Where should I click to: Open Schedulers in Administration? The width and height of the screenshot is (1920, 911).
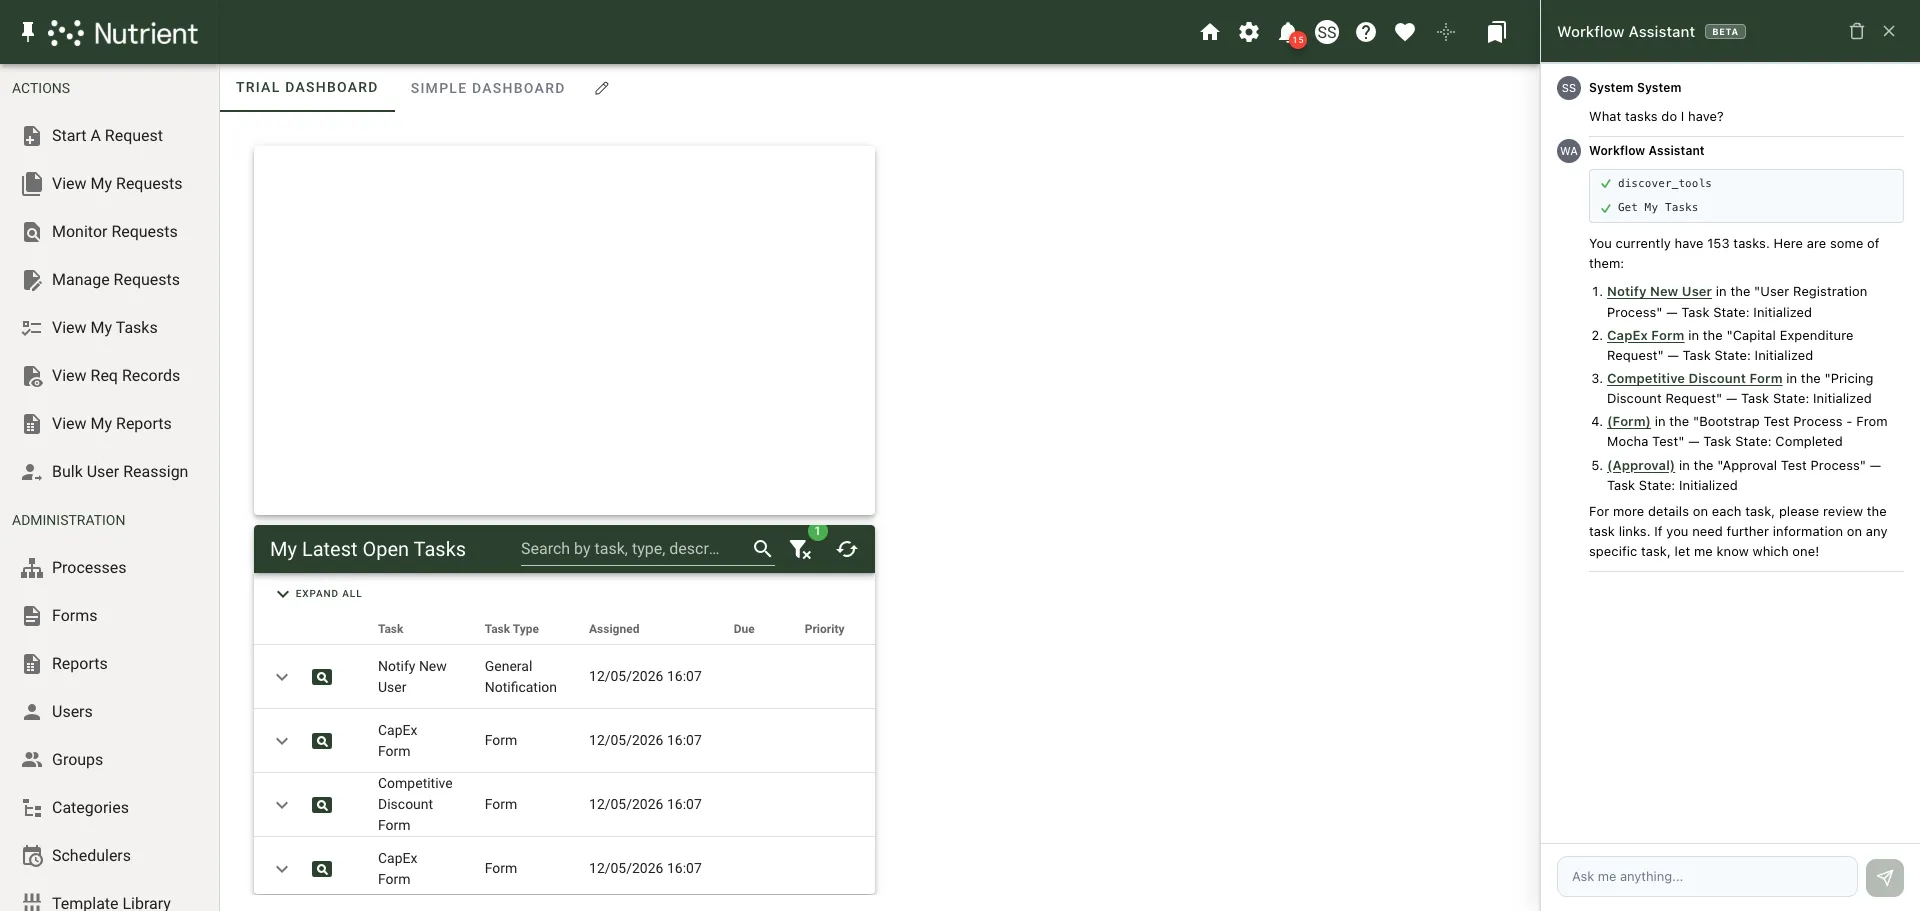coord(109,856)
